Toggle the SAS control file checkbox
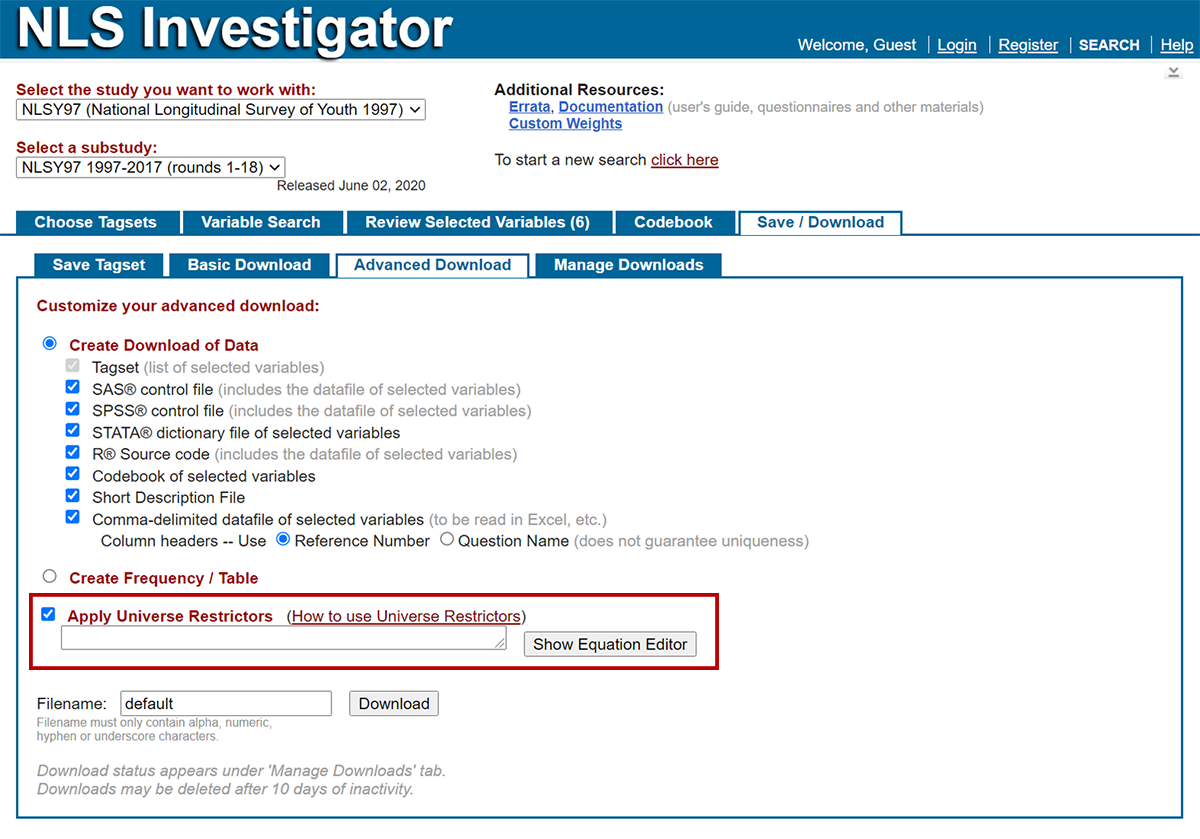The width and height of the screenshot is (1200, 839). click(x=72, y=388)
